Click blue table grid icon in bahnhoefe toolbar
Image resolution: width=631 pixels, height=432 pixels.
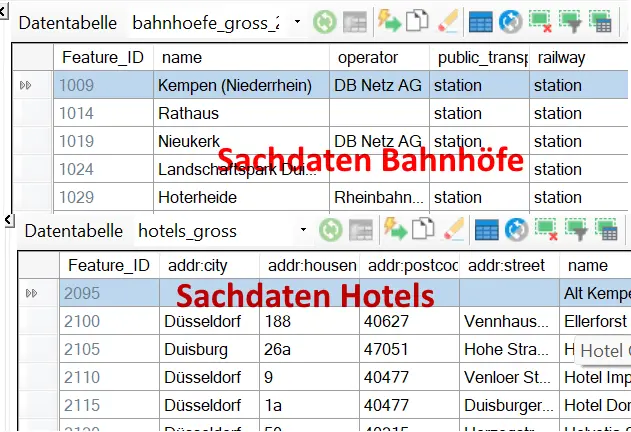tap(481, 21)
